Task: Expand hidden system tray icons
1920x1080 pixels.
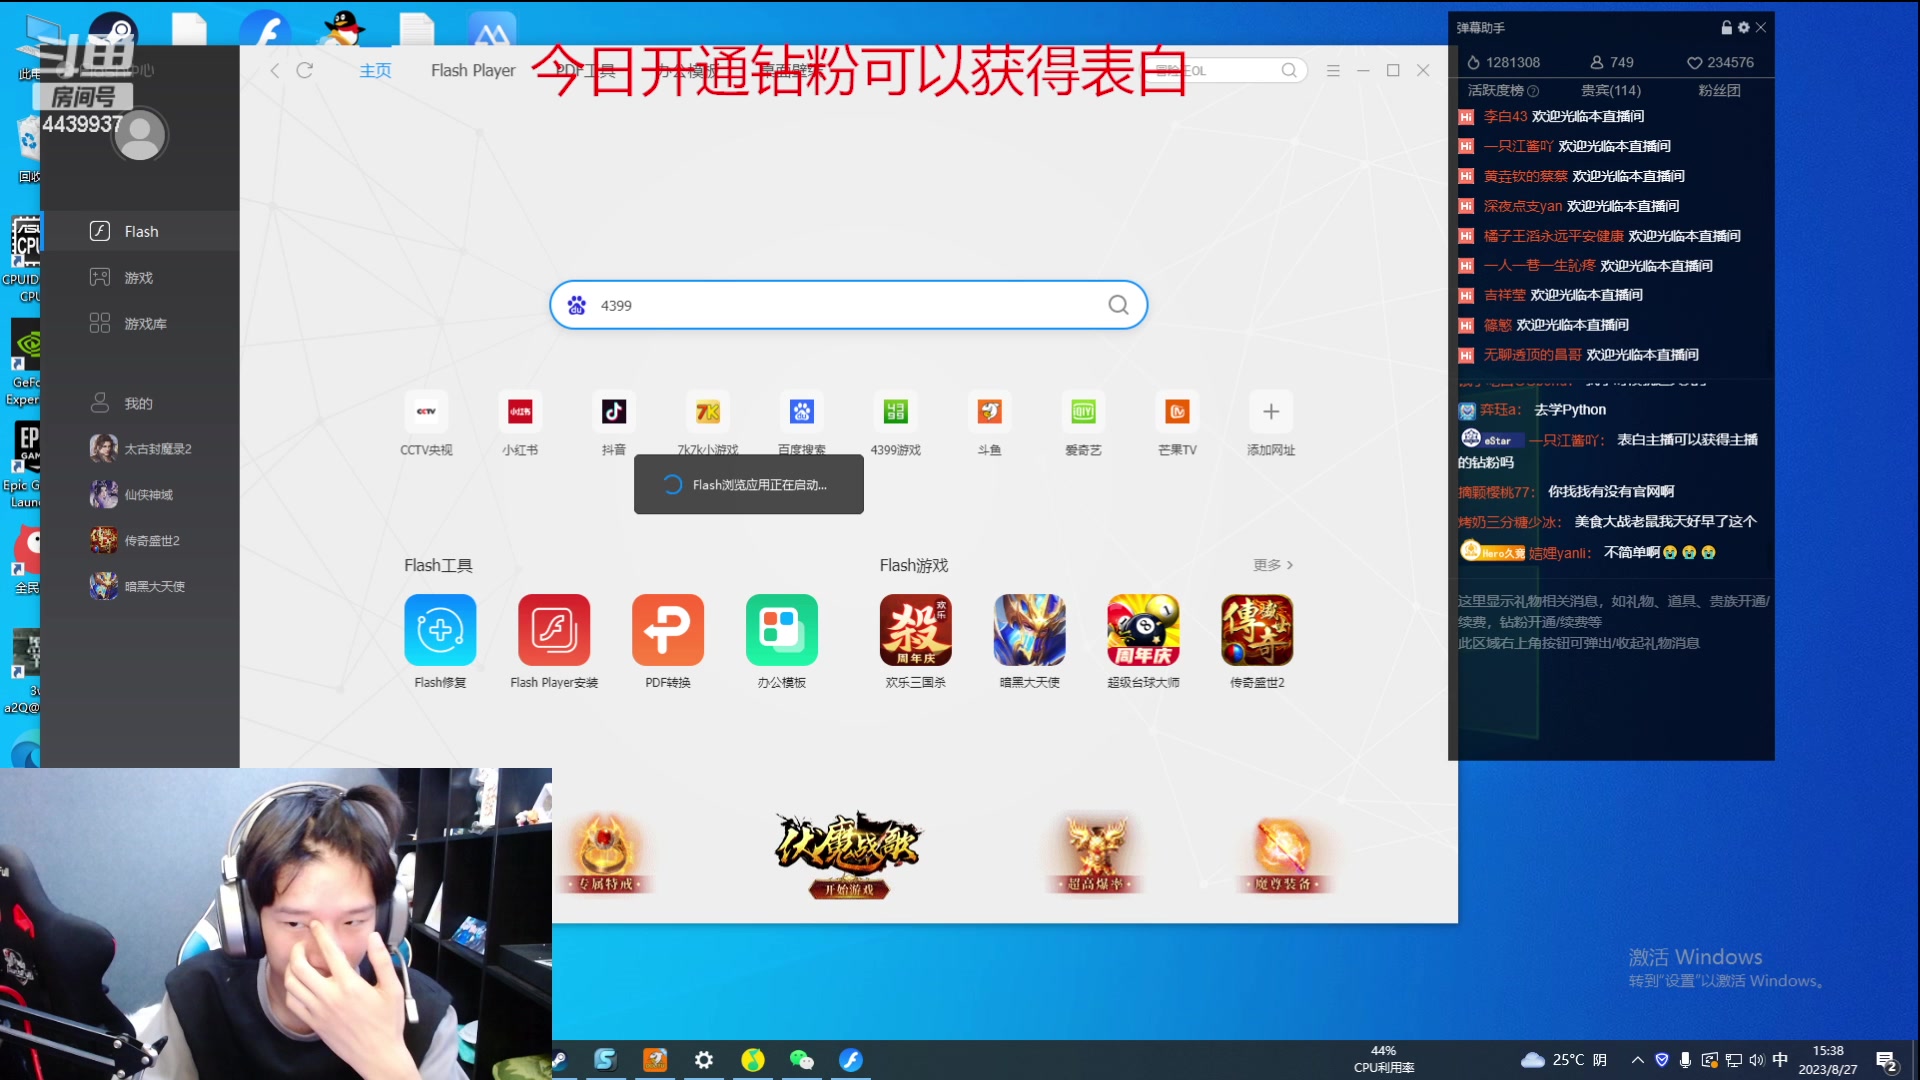Action: tap(1637, 1060)
